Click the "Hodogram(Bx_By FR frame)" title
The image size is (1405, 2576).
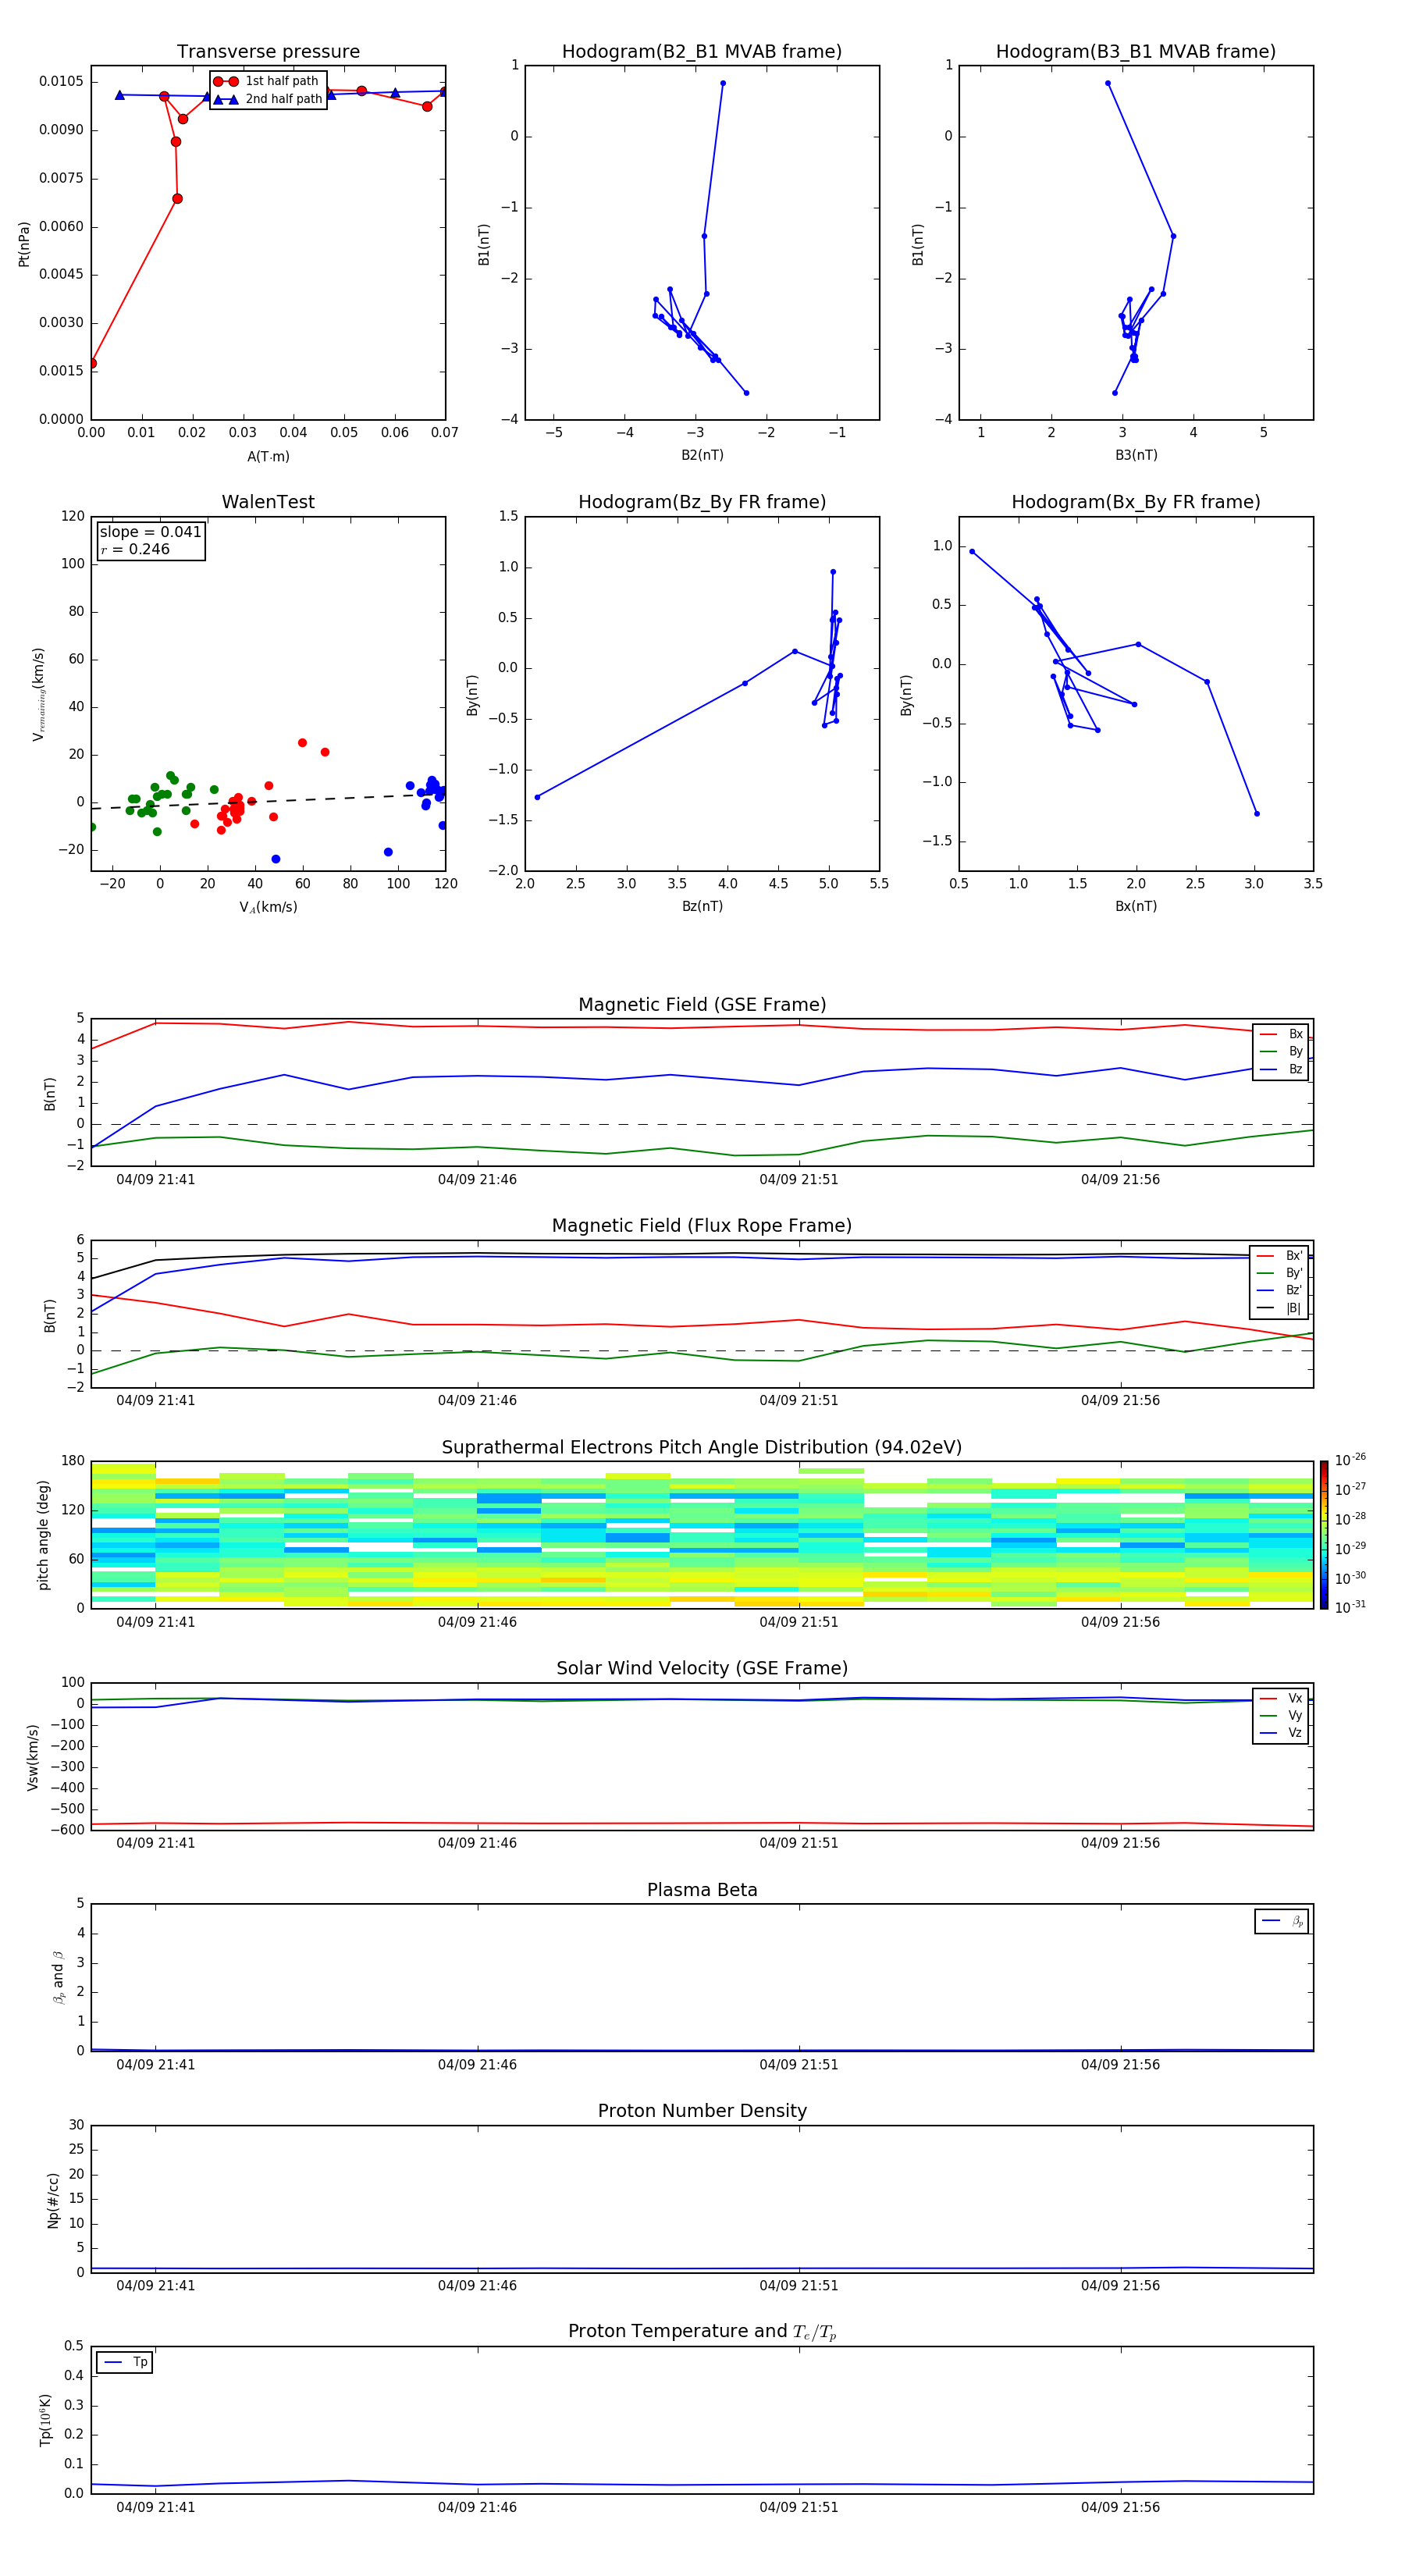(1136, 502)
